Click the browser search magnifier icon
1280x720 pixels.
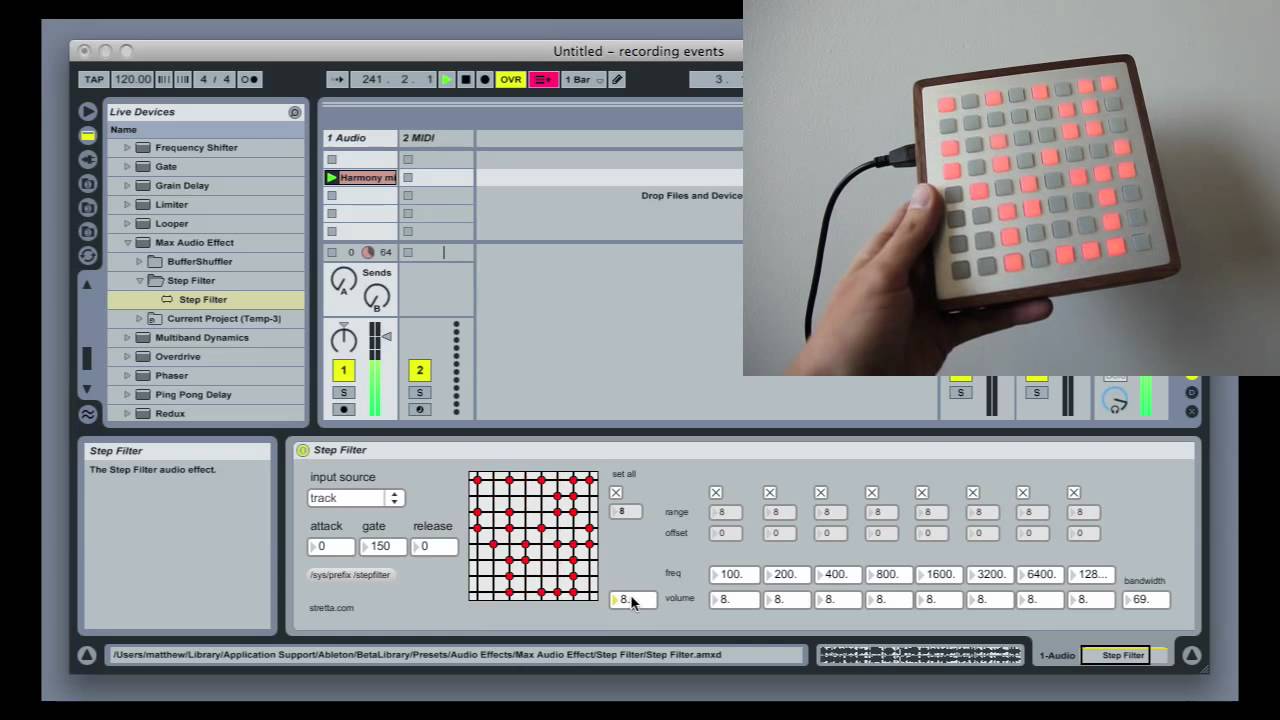pos(294,112)
